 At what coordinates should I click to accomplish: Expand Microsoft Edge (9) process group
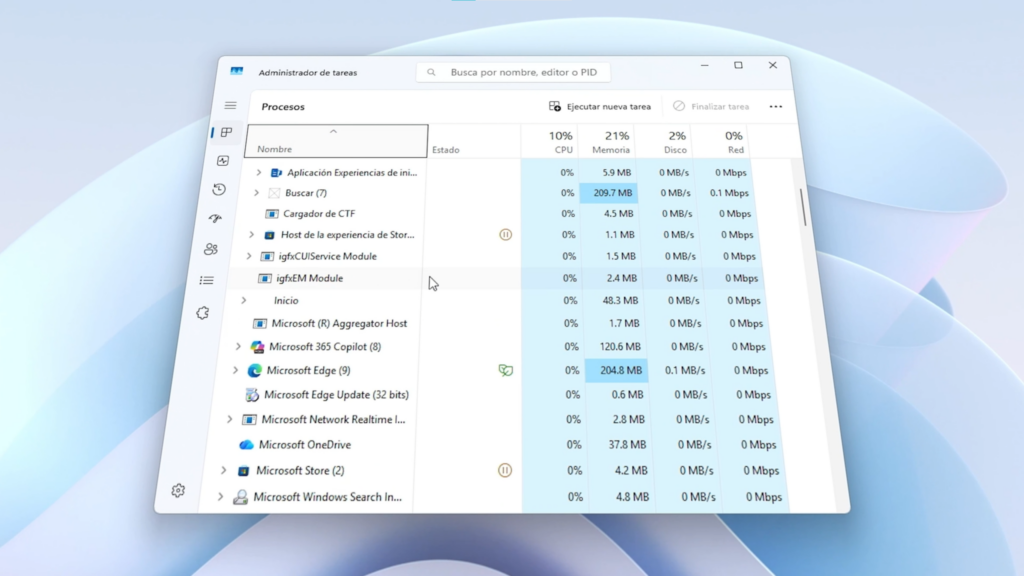pyautogui.click(x=235, y=370)
